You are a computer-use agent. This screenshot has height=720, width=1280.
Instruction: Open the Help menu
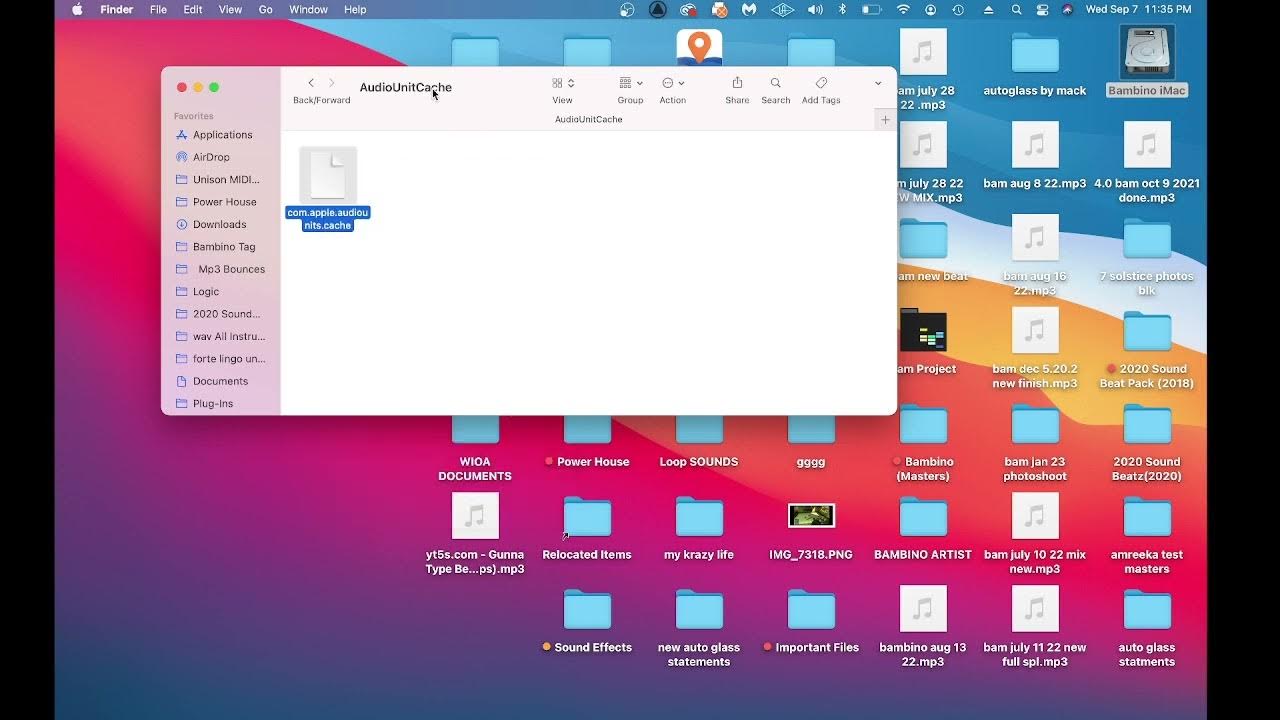click(x=355, y=9)
